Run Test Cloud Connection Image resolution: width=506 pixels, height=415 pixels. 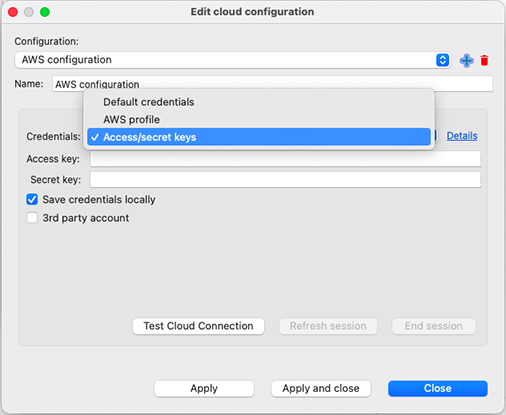coord(199,326)
